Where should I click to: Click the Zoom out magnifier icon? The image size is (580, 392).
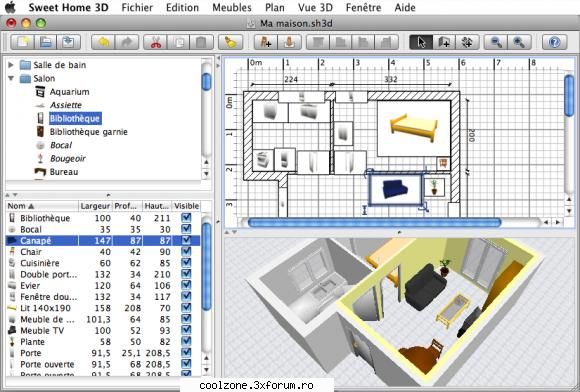496,43
